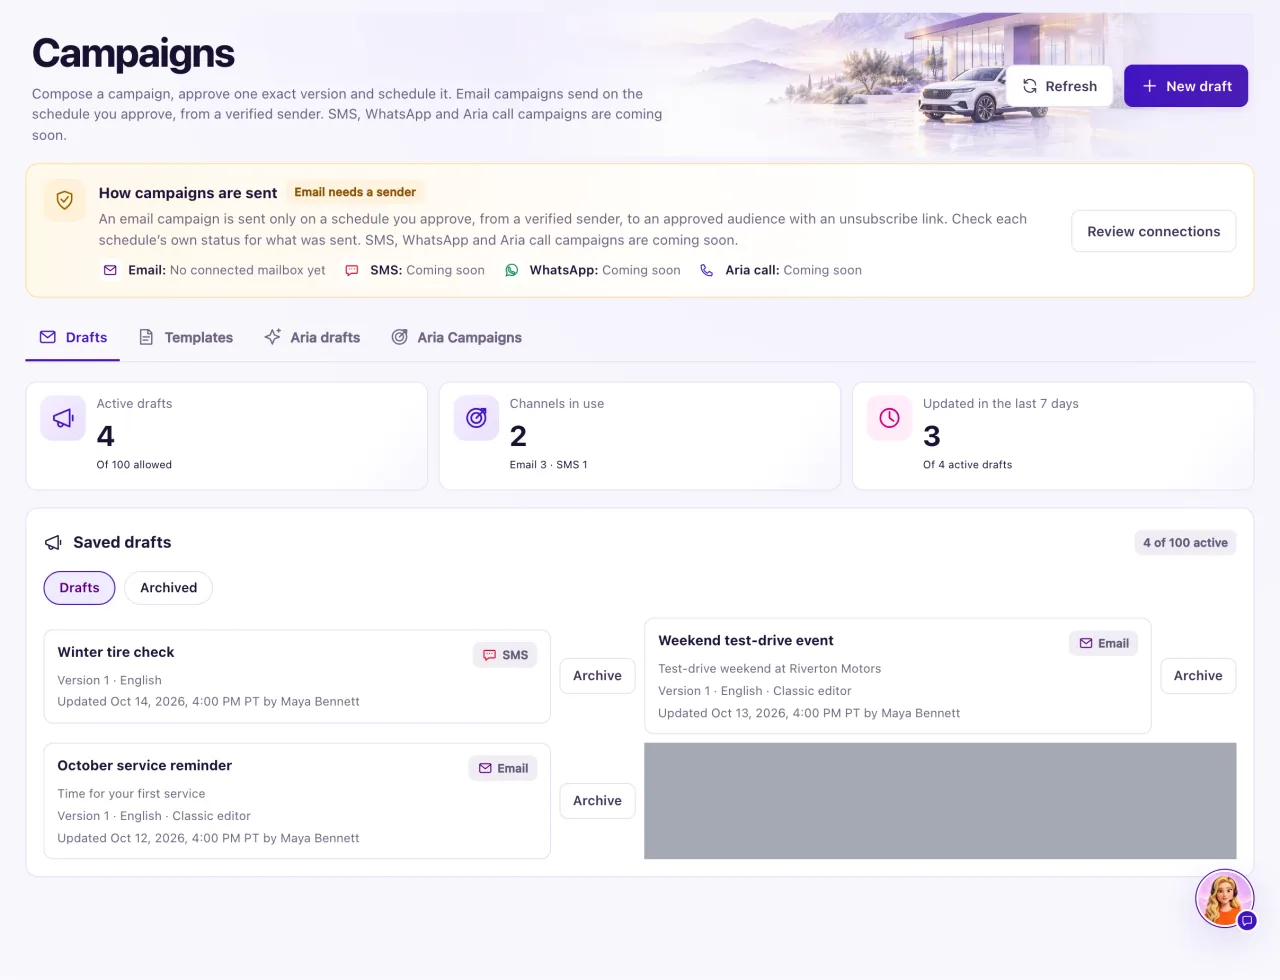The width and height of the screenshot is (1280, 980).
Task: Click the clock icon in Updated card
Action: (x=889, y=418)
